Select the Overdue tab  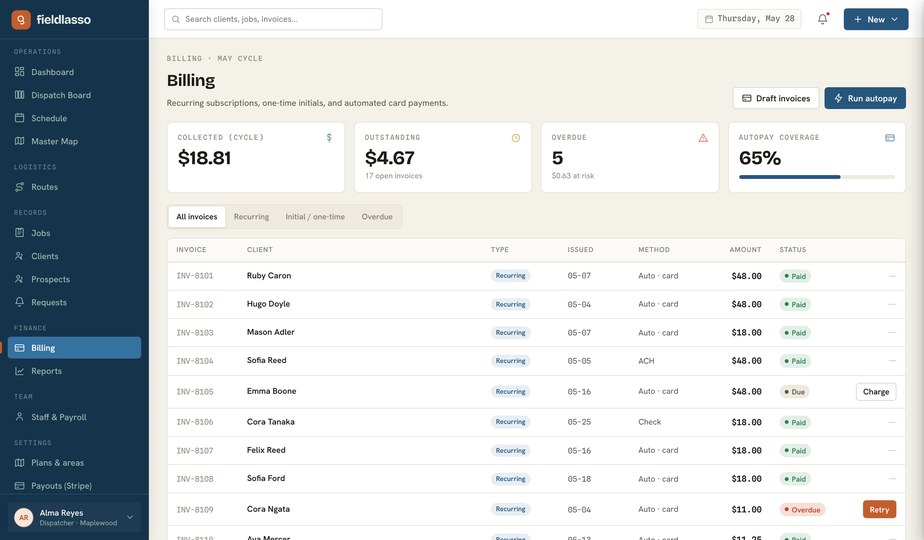pos(377,216)
